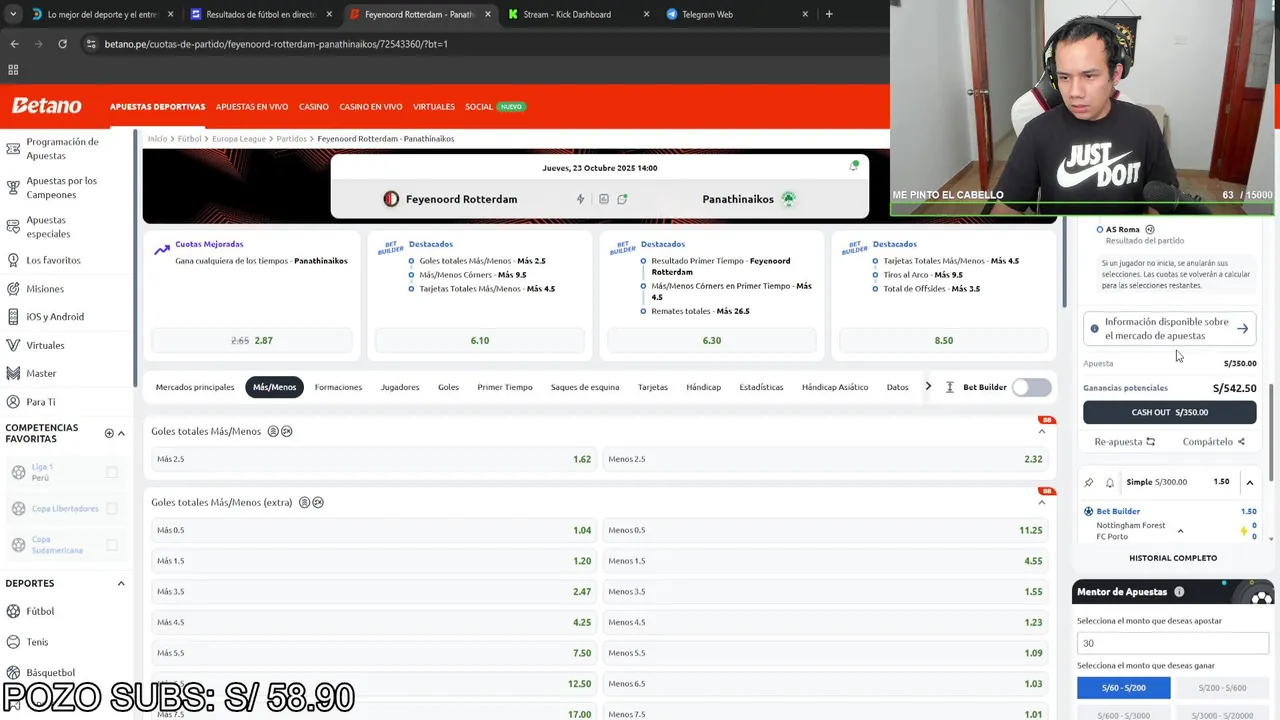The image size is (1280, 720).
Task: Click the bet amount input field
Action: pos(1173,643)
